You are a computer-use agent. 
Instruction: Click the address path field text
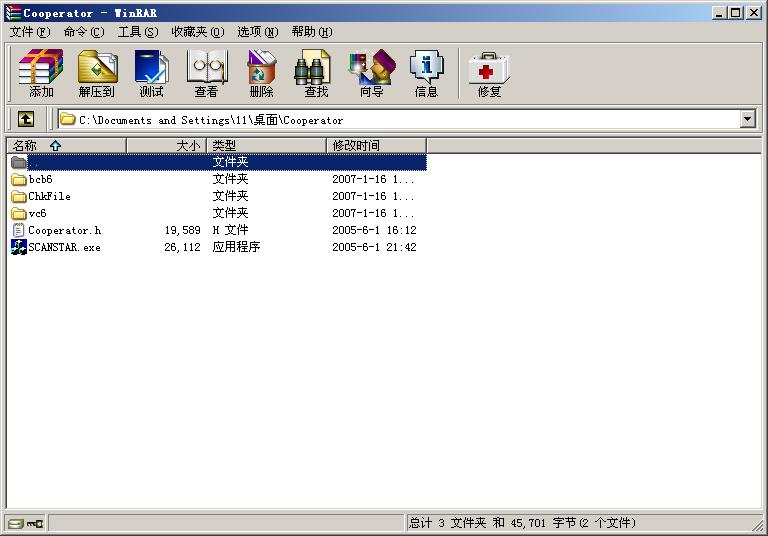[211, 120]
